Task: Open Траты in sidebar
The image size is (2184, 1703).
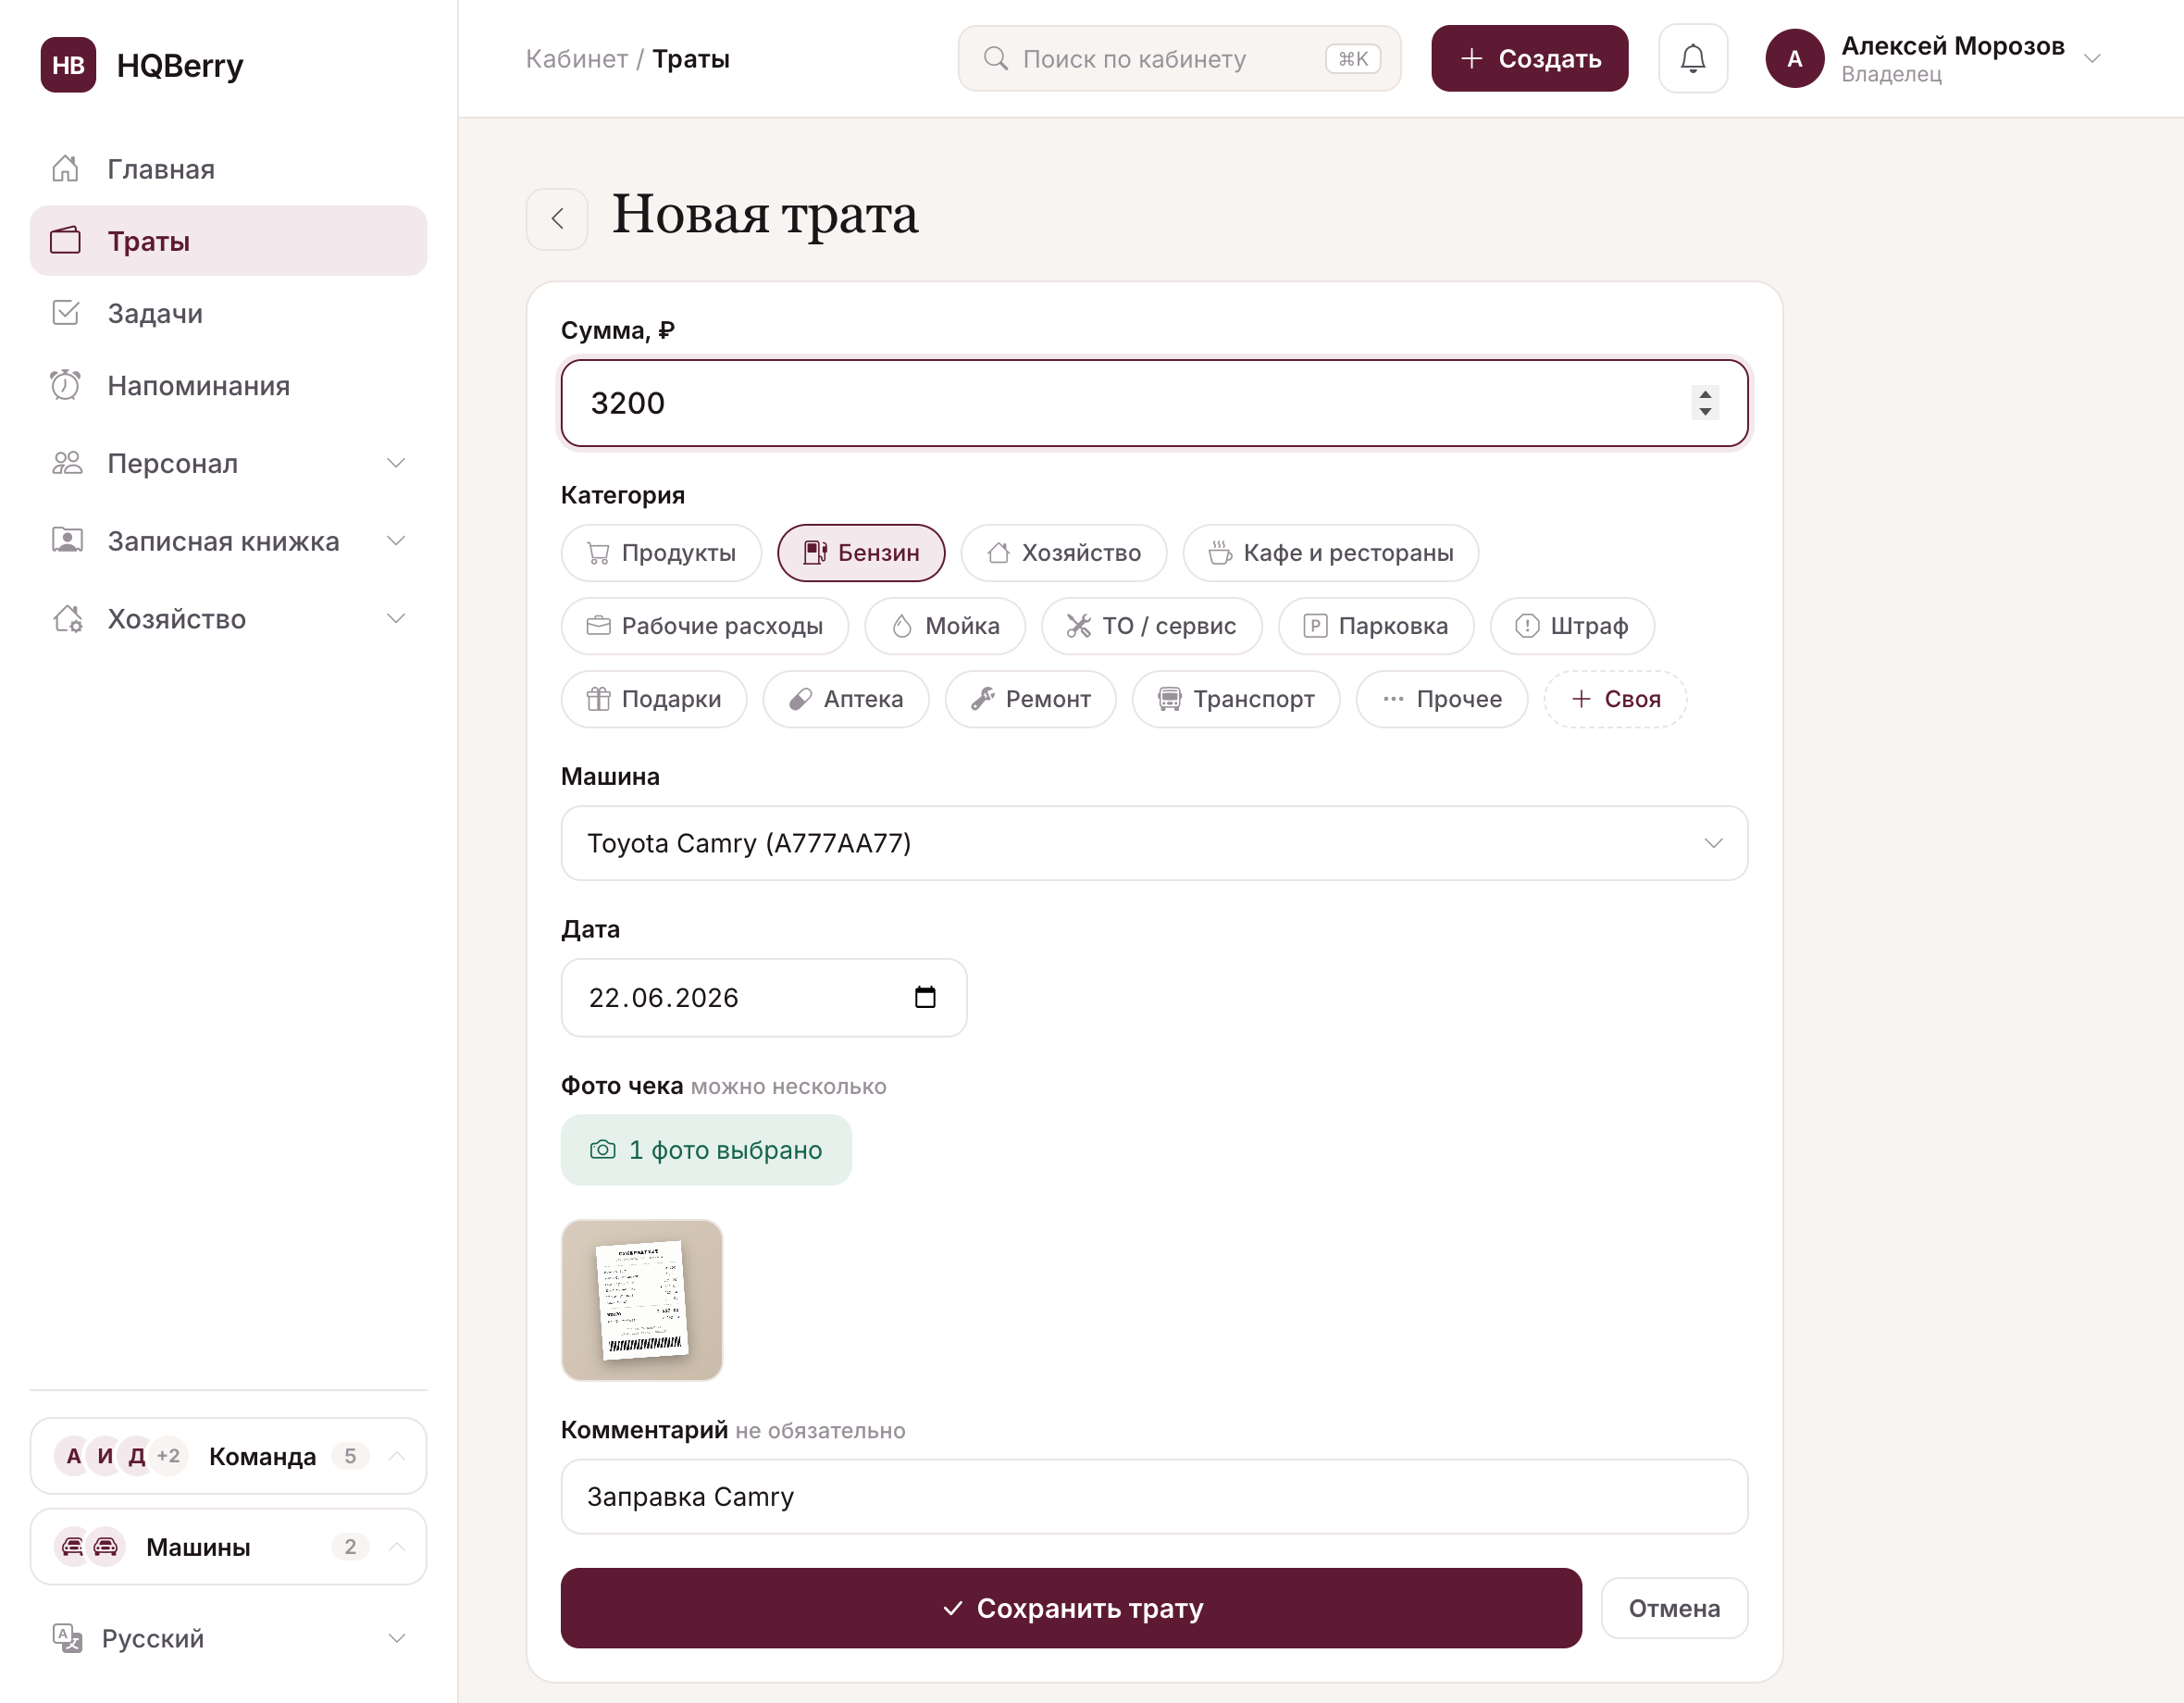Action: [229, 241]
